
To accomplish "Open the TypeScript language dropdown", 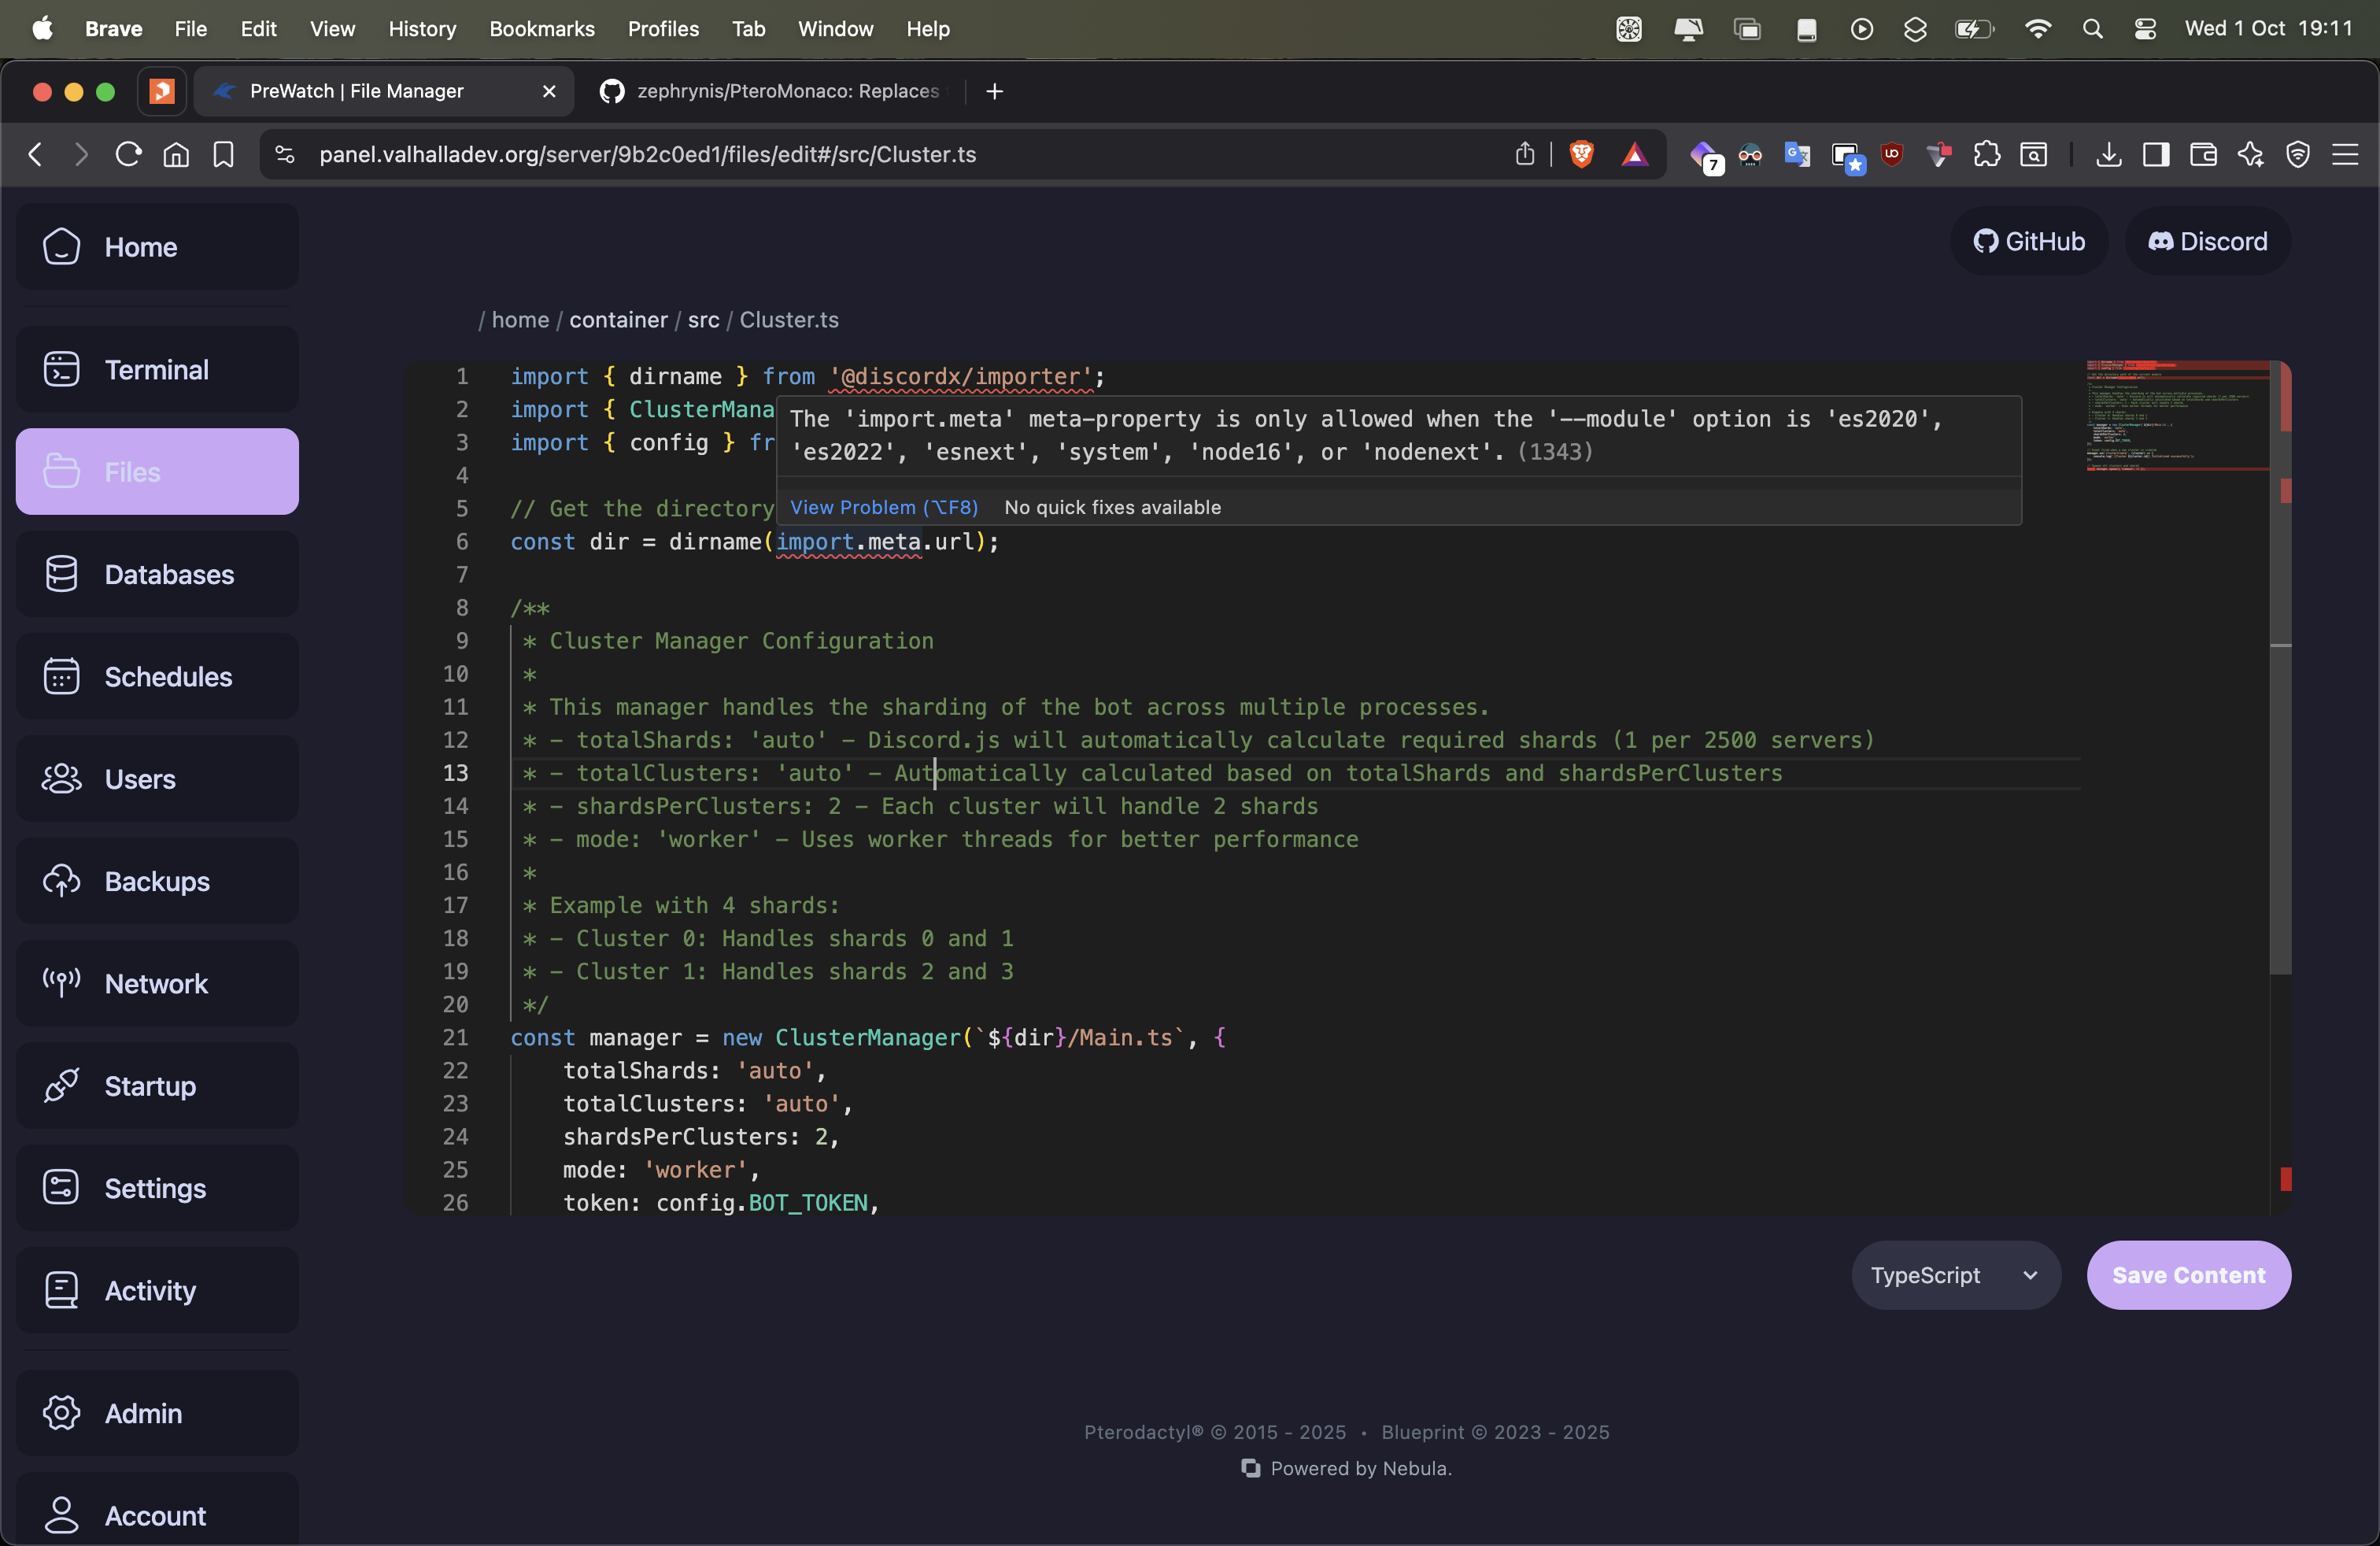I will [1955, 1275].
